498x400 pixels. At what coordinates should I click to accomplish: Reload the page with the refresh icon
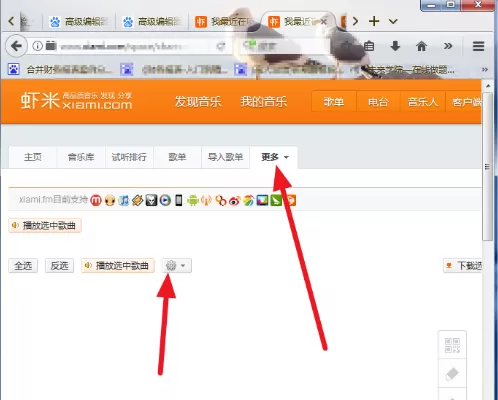click(221, 46)
